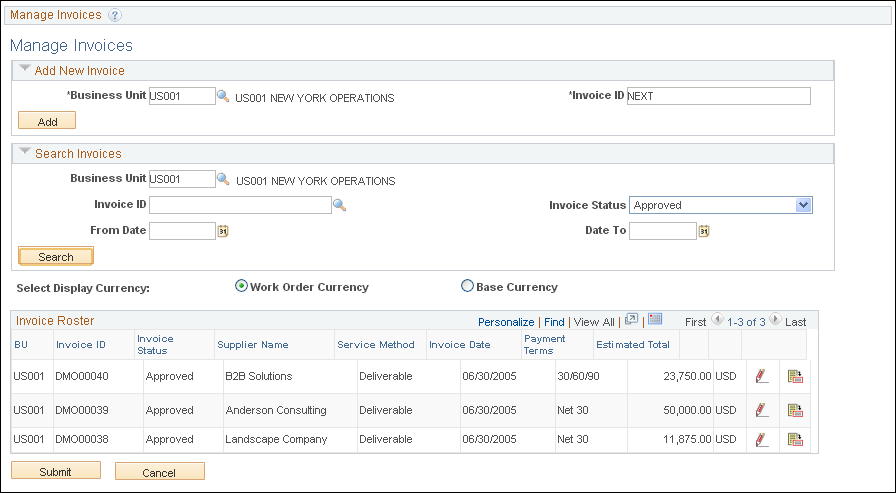Click View All in Invoice Roster

tap(594, 322)
